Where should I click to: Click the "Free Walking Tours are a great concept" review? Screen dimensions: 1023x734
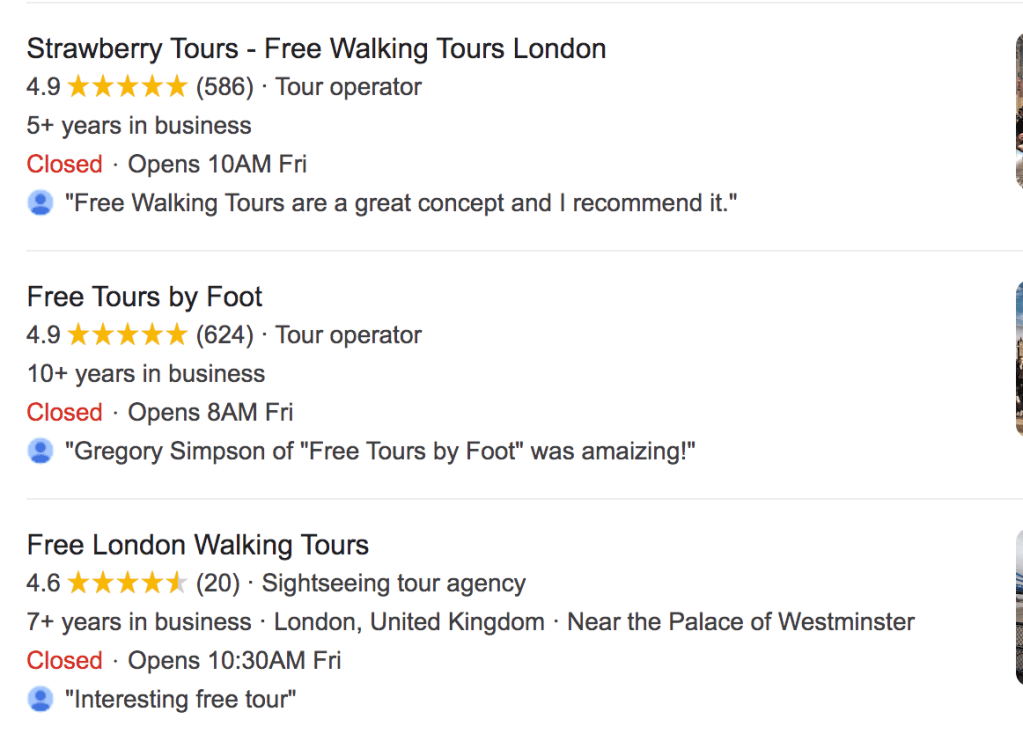[401, 203]
